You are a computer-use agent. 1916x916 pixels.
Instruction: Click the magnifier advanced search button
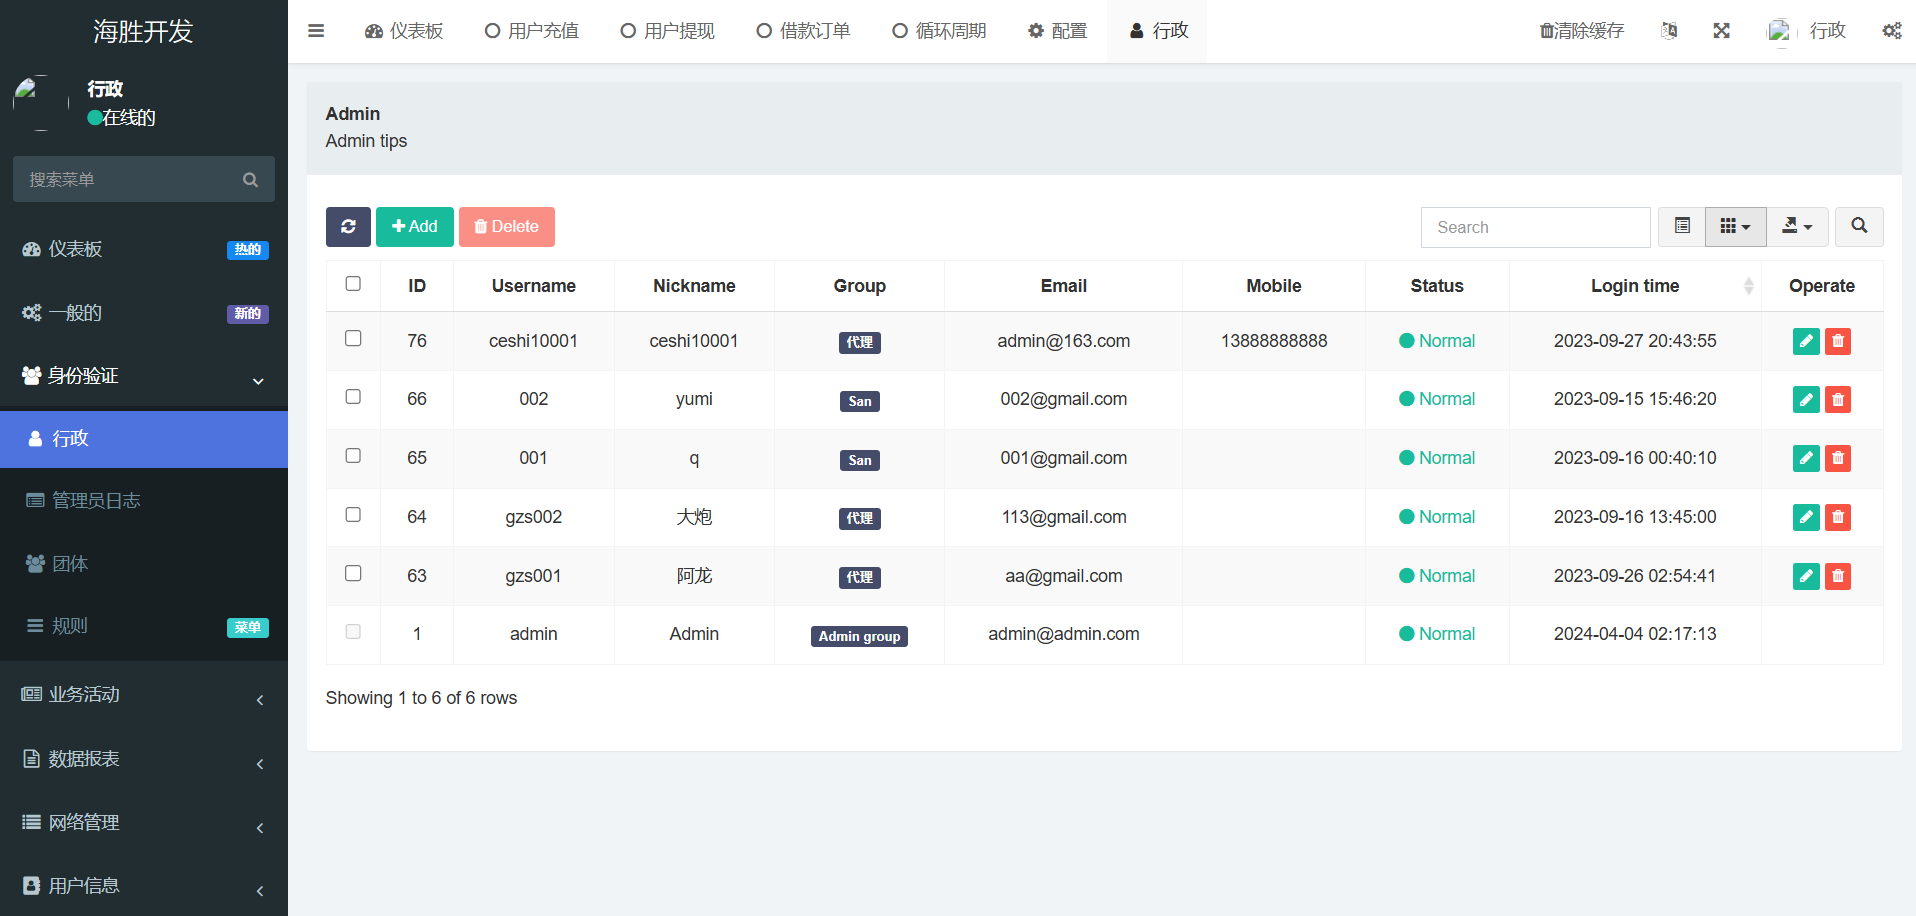[1858, 227]
